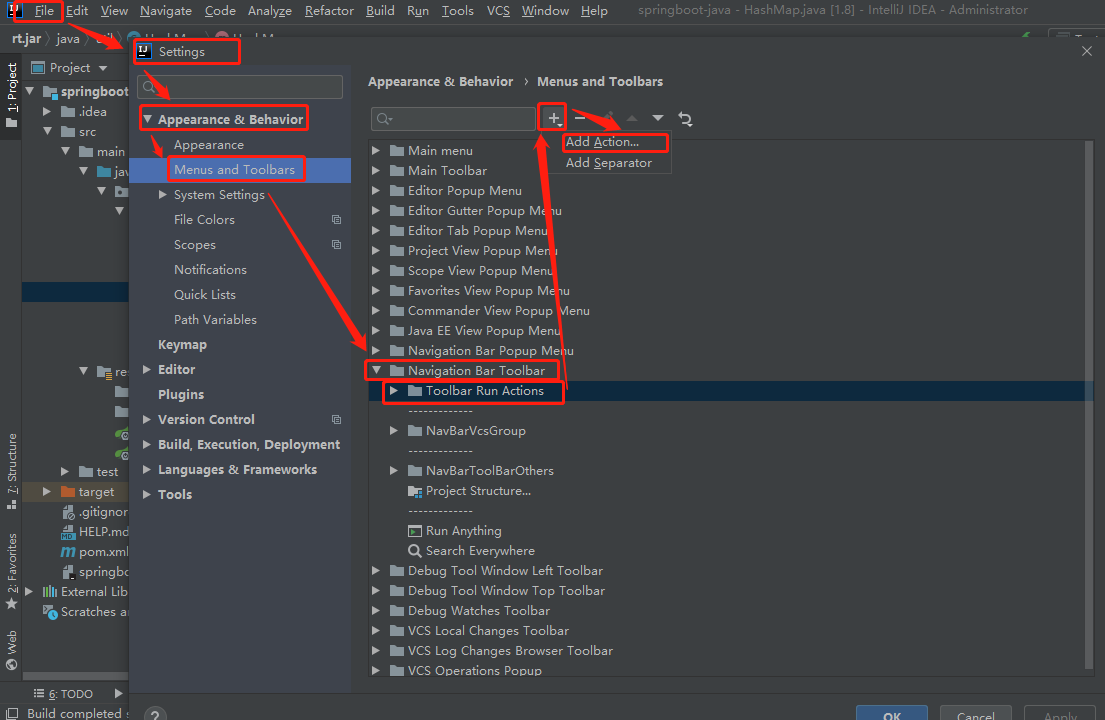Click the help question mark button

point(155,714)
